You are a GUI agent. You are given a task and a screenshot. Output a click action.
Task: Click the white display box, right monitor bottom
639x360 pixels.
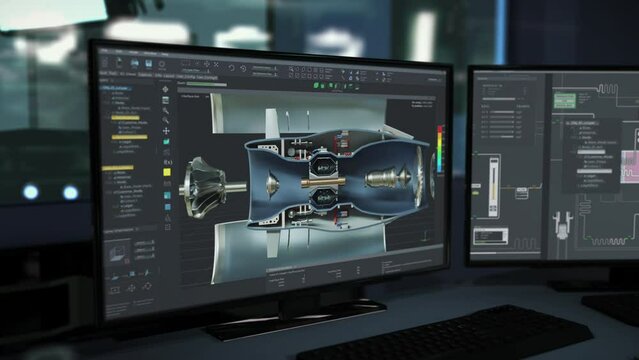[490, 236]
